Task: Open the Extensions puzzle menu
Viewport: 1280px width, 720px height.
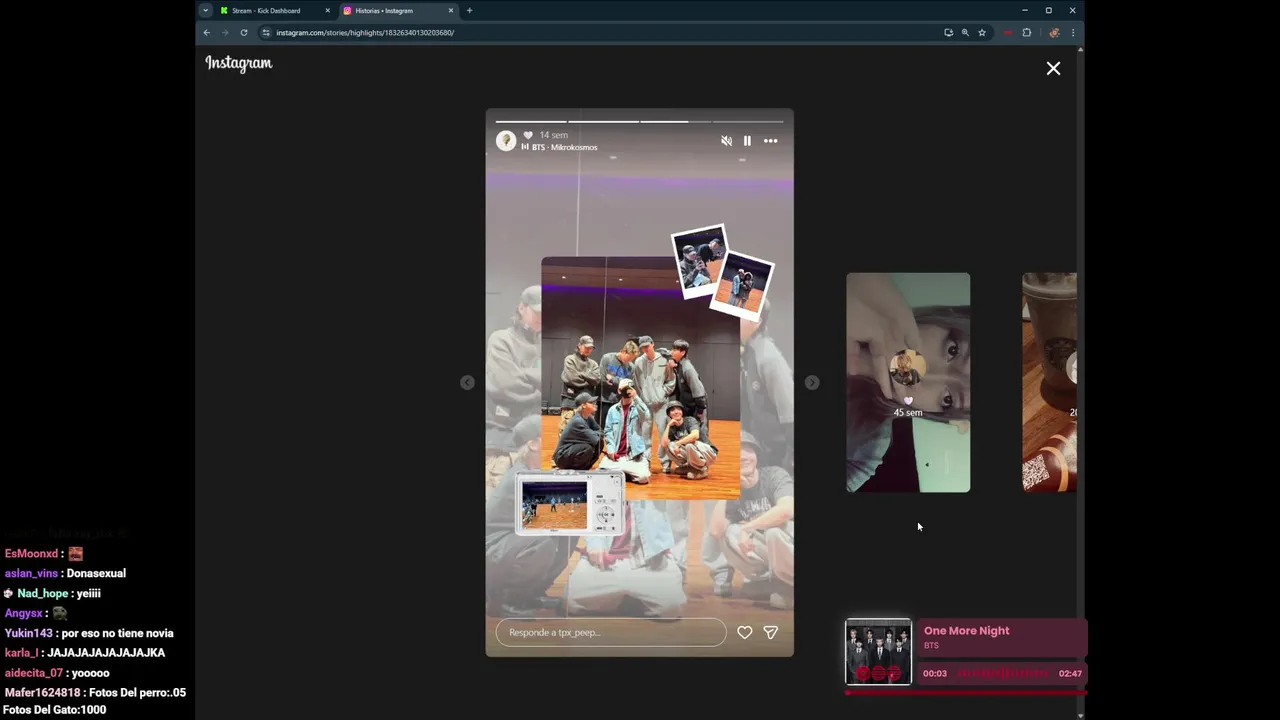Action: pos(1026,33)
